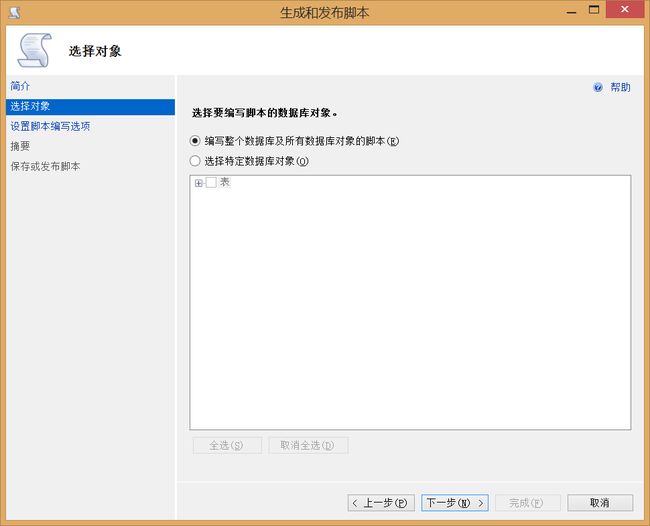This screenshot has width=650, height=526.
Task: Click the 取消全选(D) button
Action: tap(308, 446)
